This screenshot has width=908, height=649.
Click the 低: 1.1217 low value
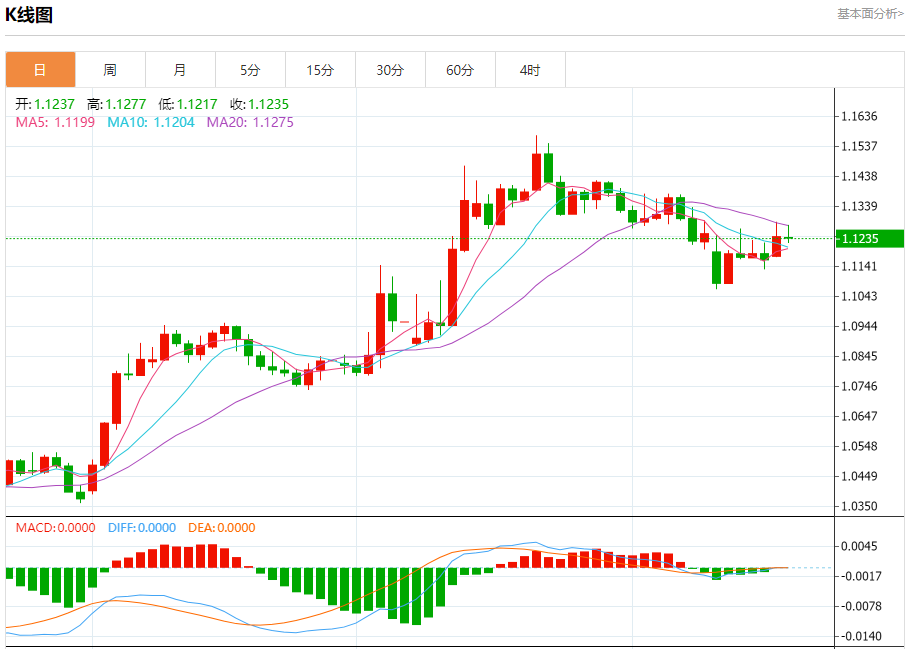coord(188,104)
